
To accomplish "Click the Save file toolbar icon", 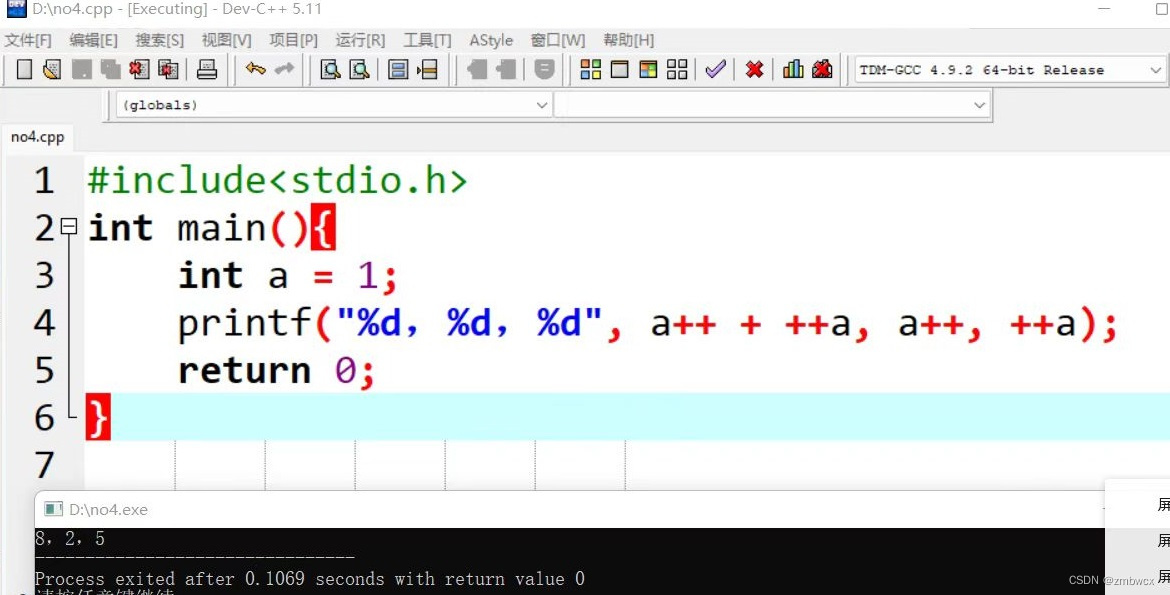I will click(x=81, y=69).
